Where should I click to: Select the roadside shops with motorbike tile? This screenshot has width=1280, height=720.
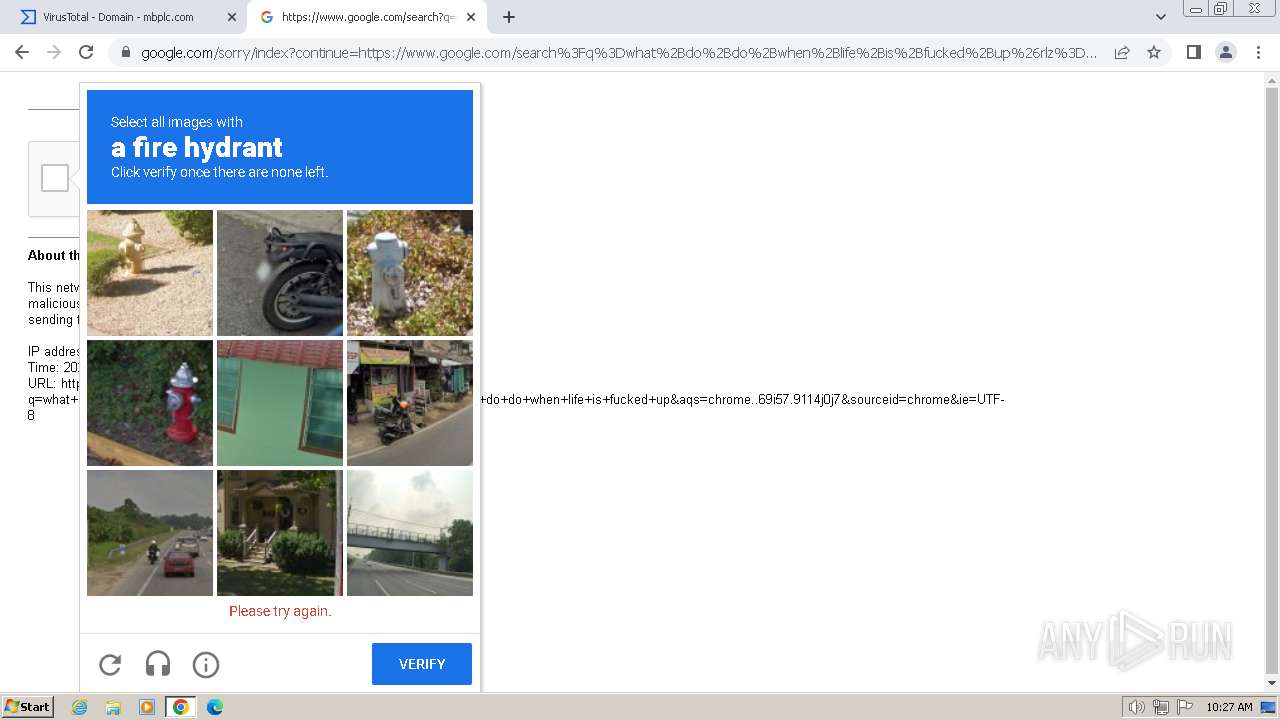click(410, 403)
